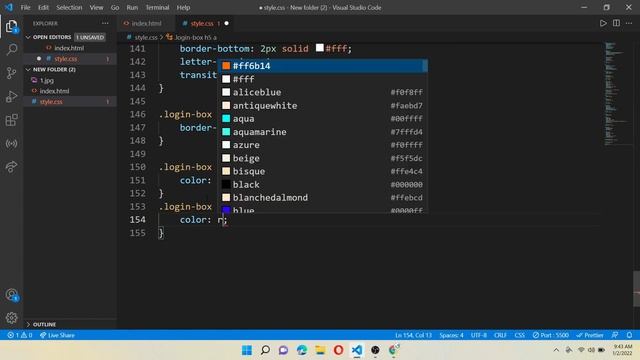Viewport: 640px width, 360px height.
Task: Click the Prettier status bar item
Action: [590, 335]
